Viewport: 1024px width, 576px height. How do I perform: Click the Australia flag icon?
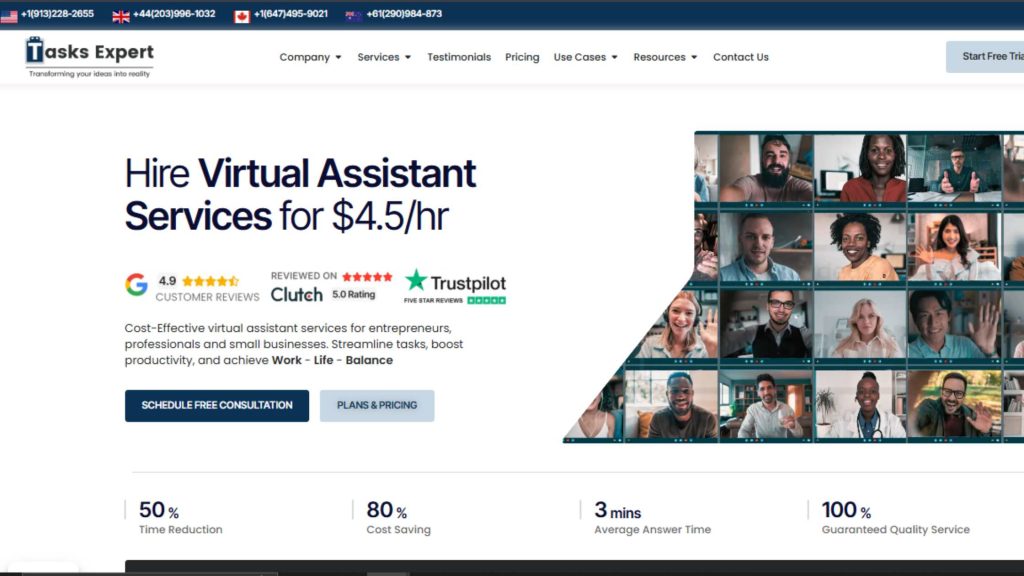coord(354,15)
